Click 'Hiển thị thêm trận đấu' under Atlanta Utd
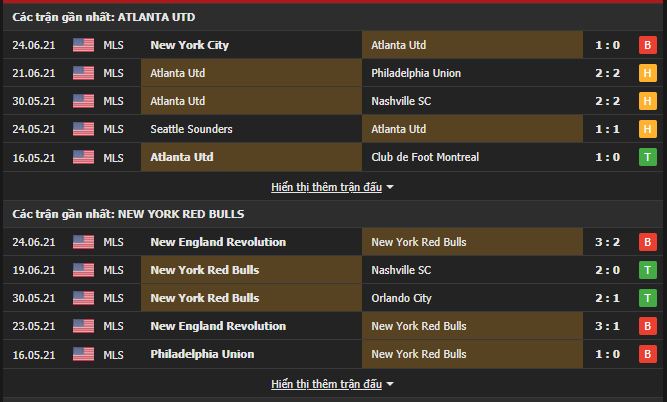This screenshot has height=402, width=667. pos(326,187)
